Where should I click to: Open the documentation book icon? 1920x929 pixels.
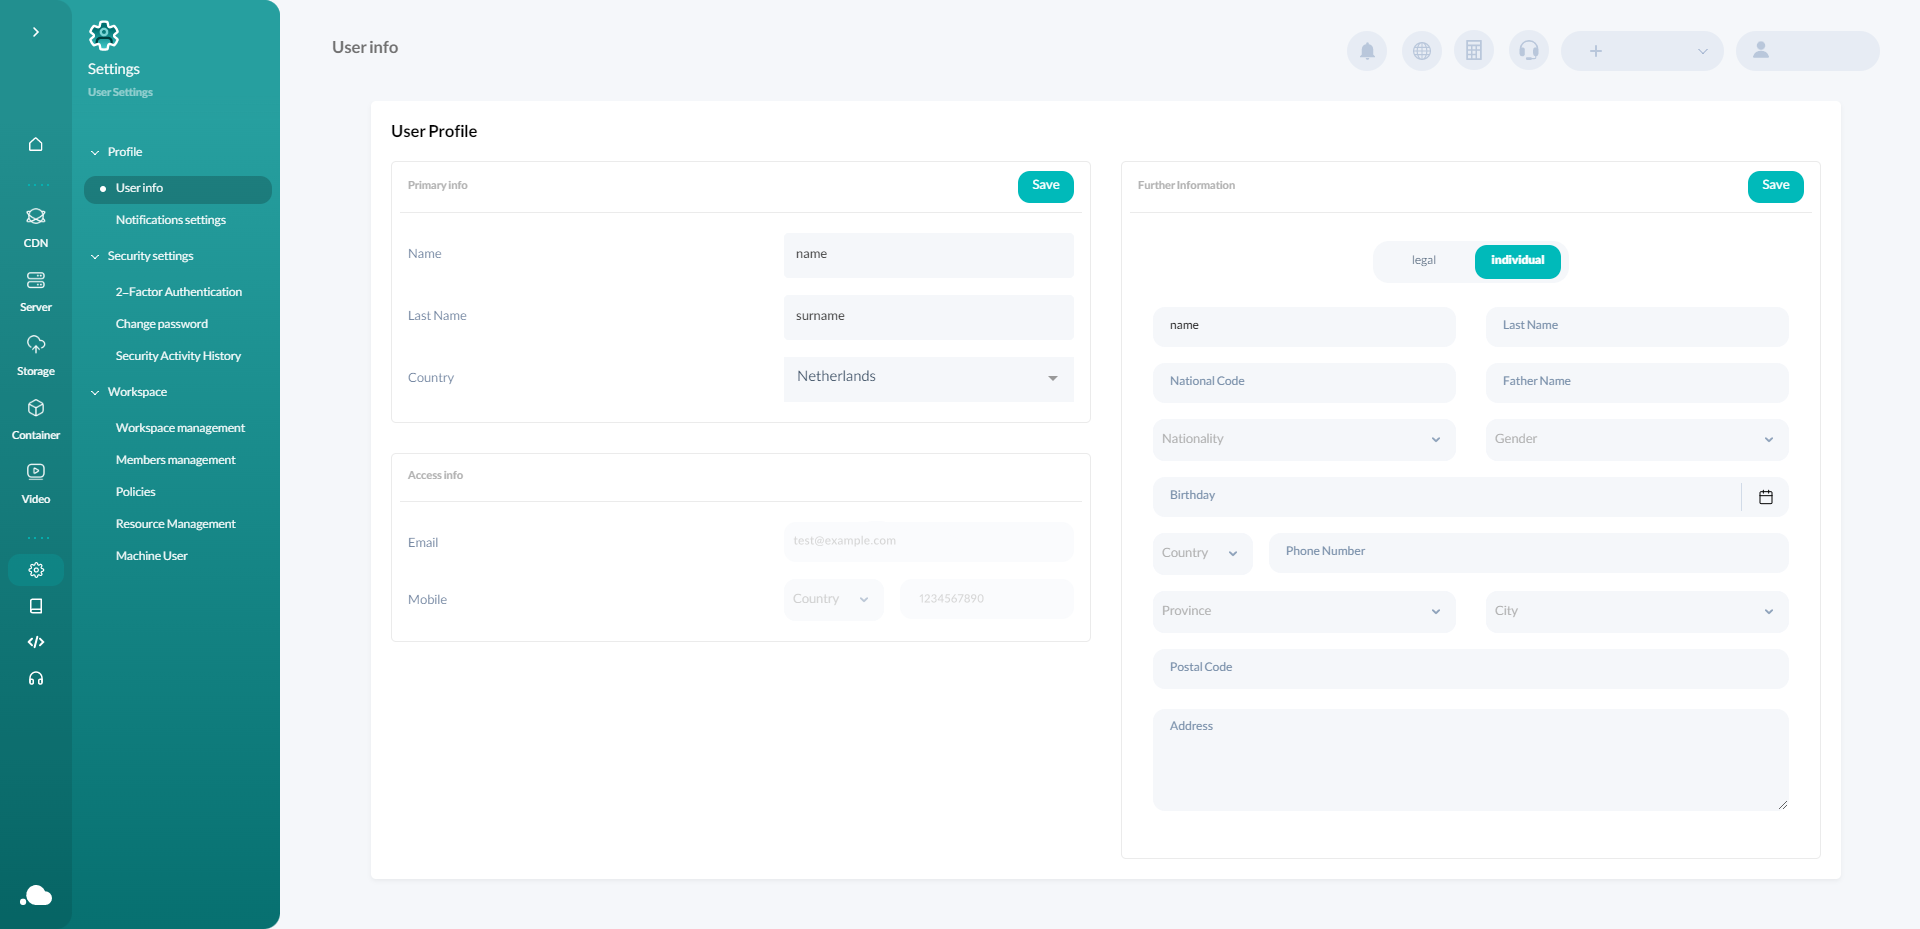coord(36,606)
